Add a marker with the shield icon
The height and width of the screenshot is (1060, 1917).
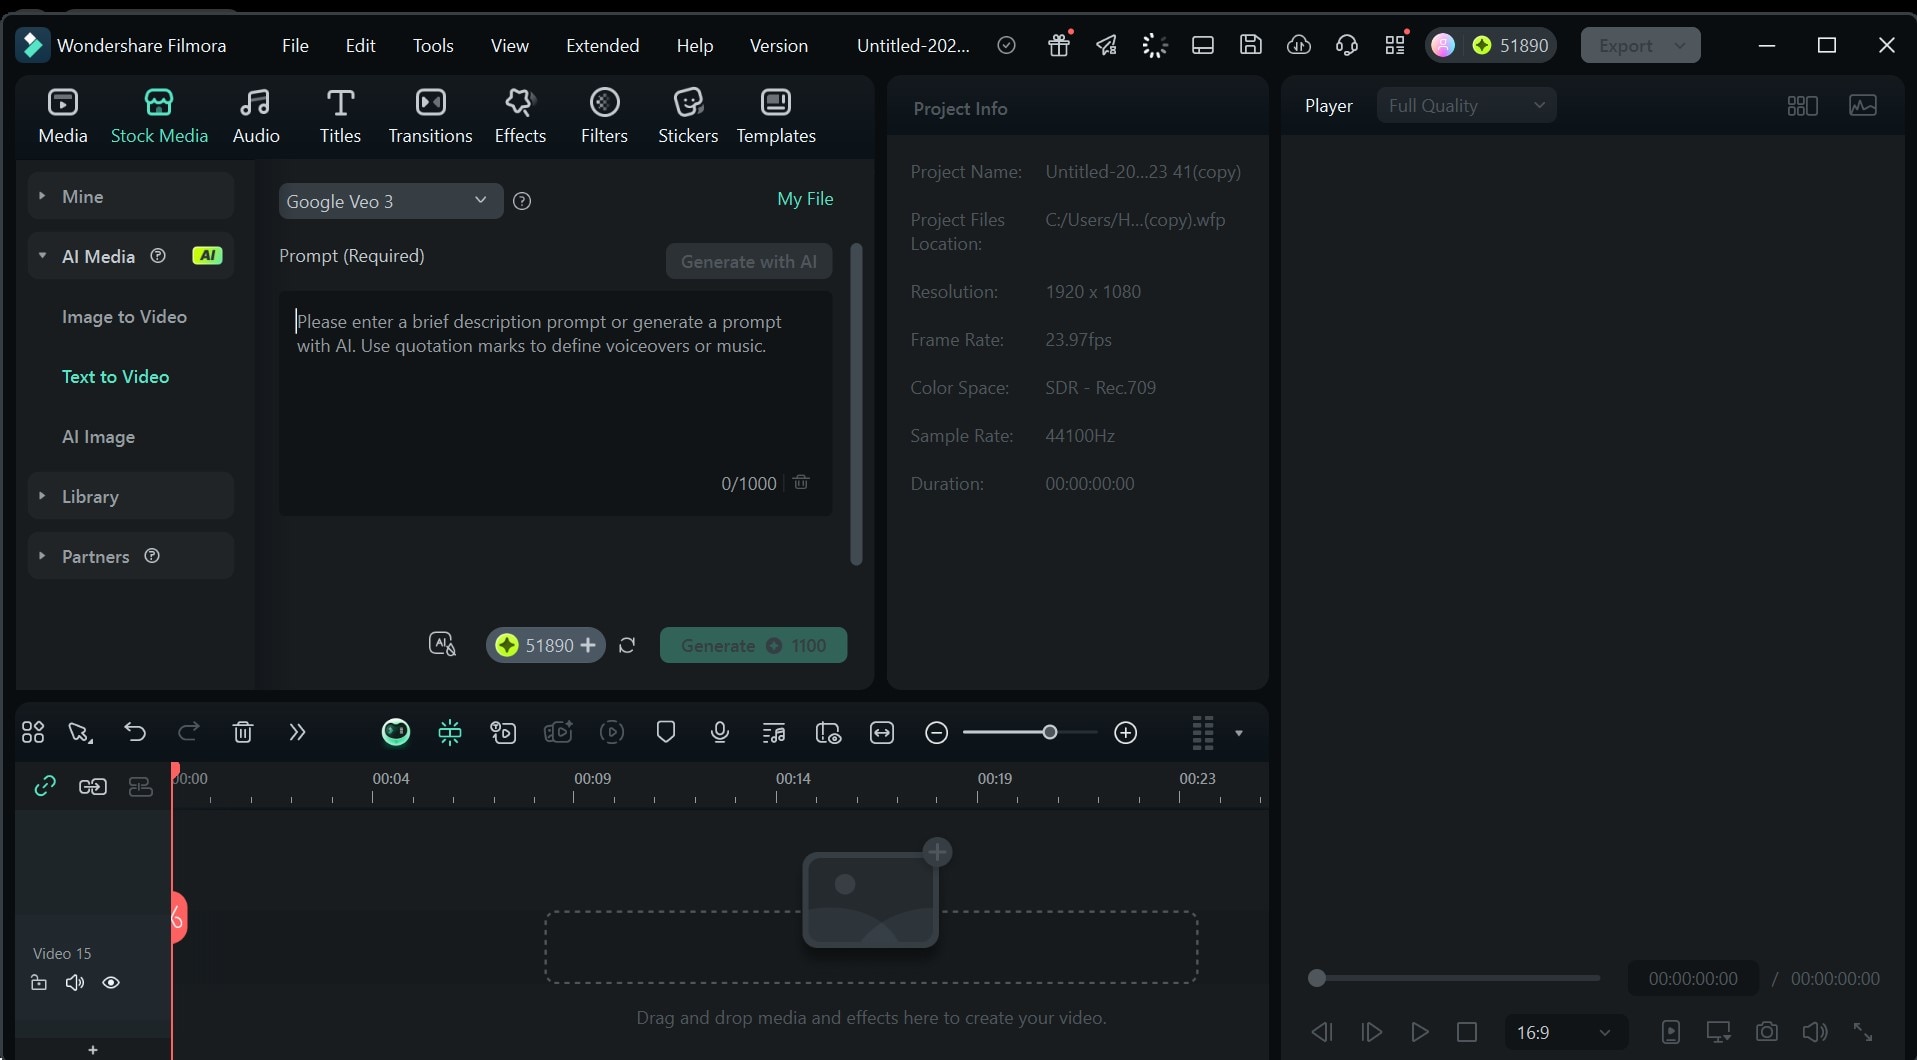[666, 732]
